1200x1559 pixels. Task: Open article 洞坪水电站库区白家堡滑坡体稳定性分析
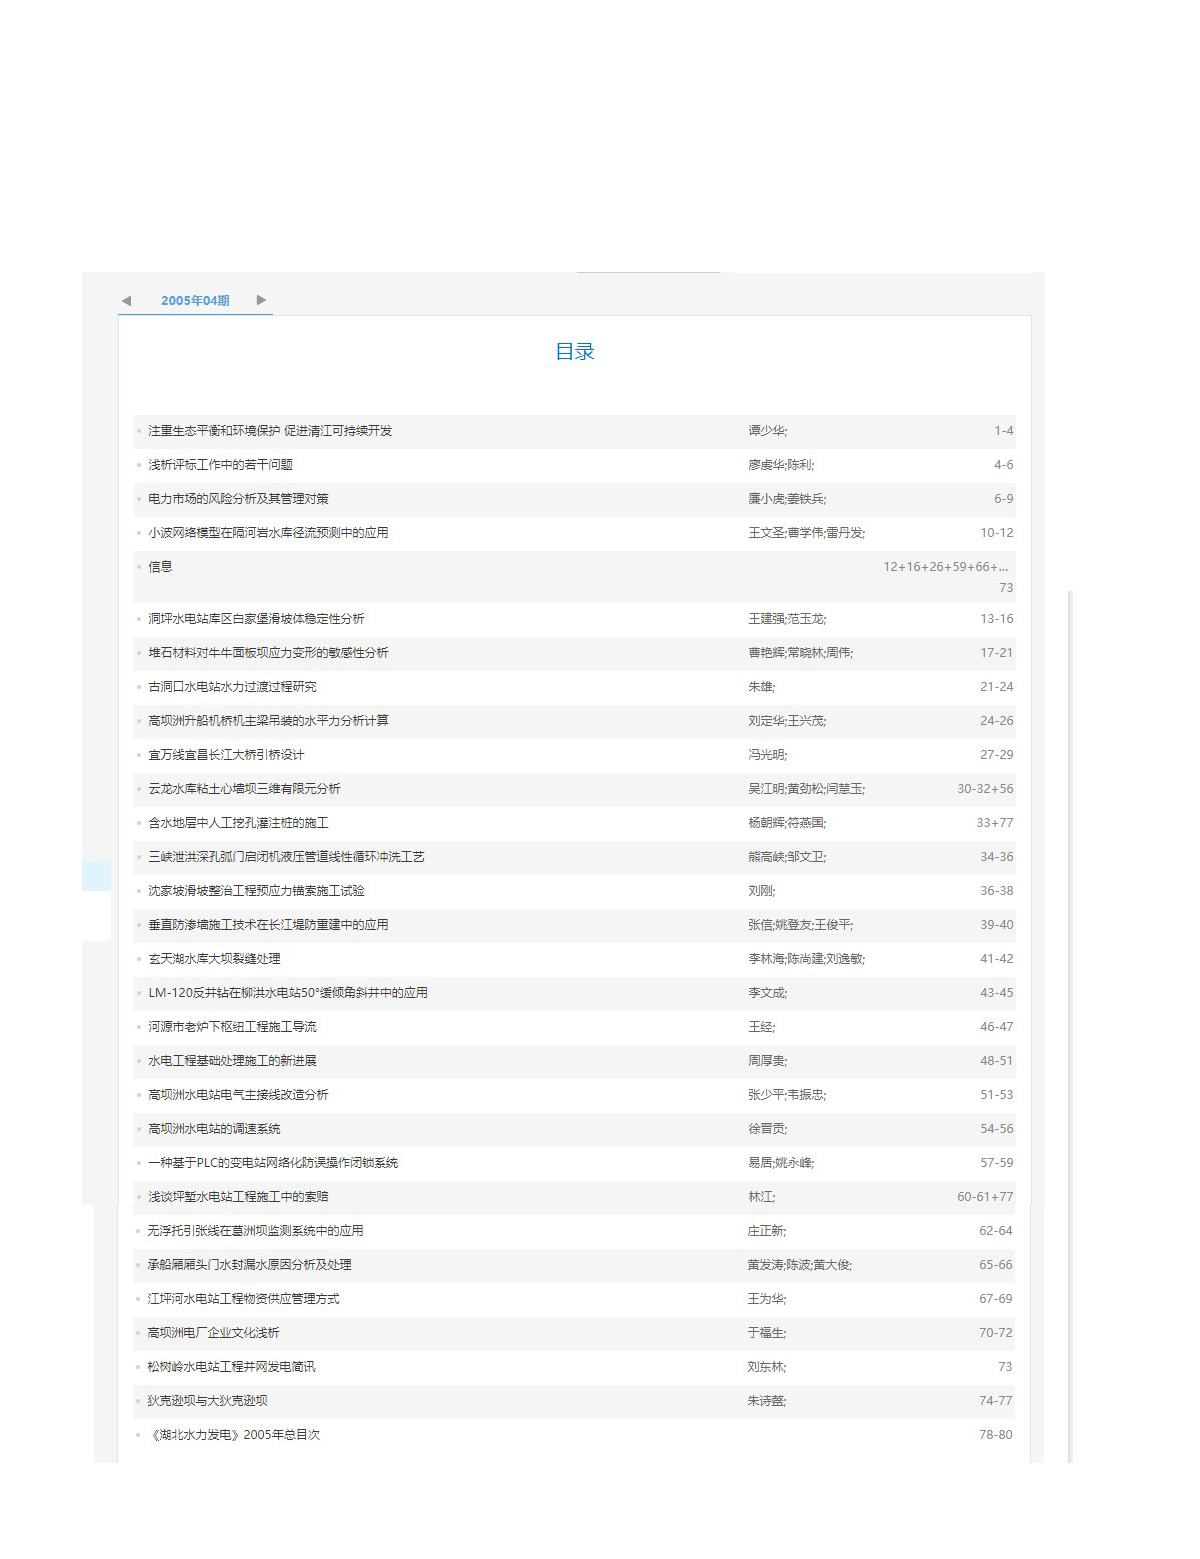tap(256, 619)
